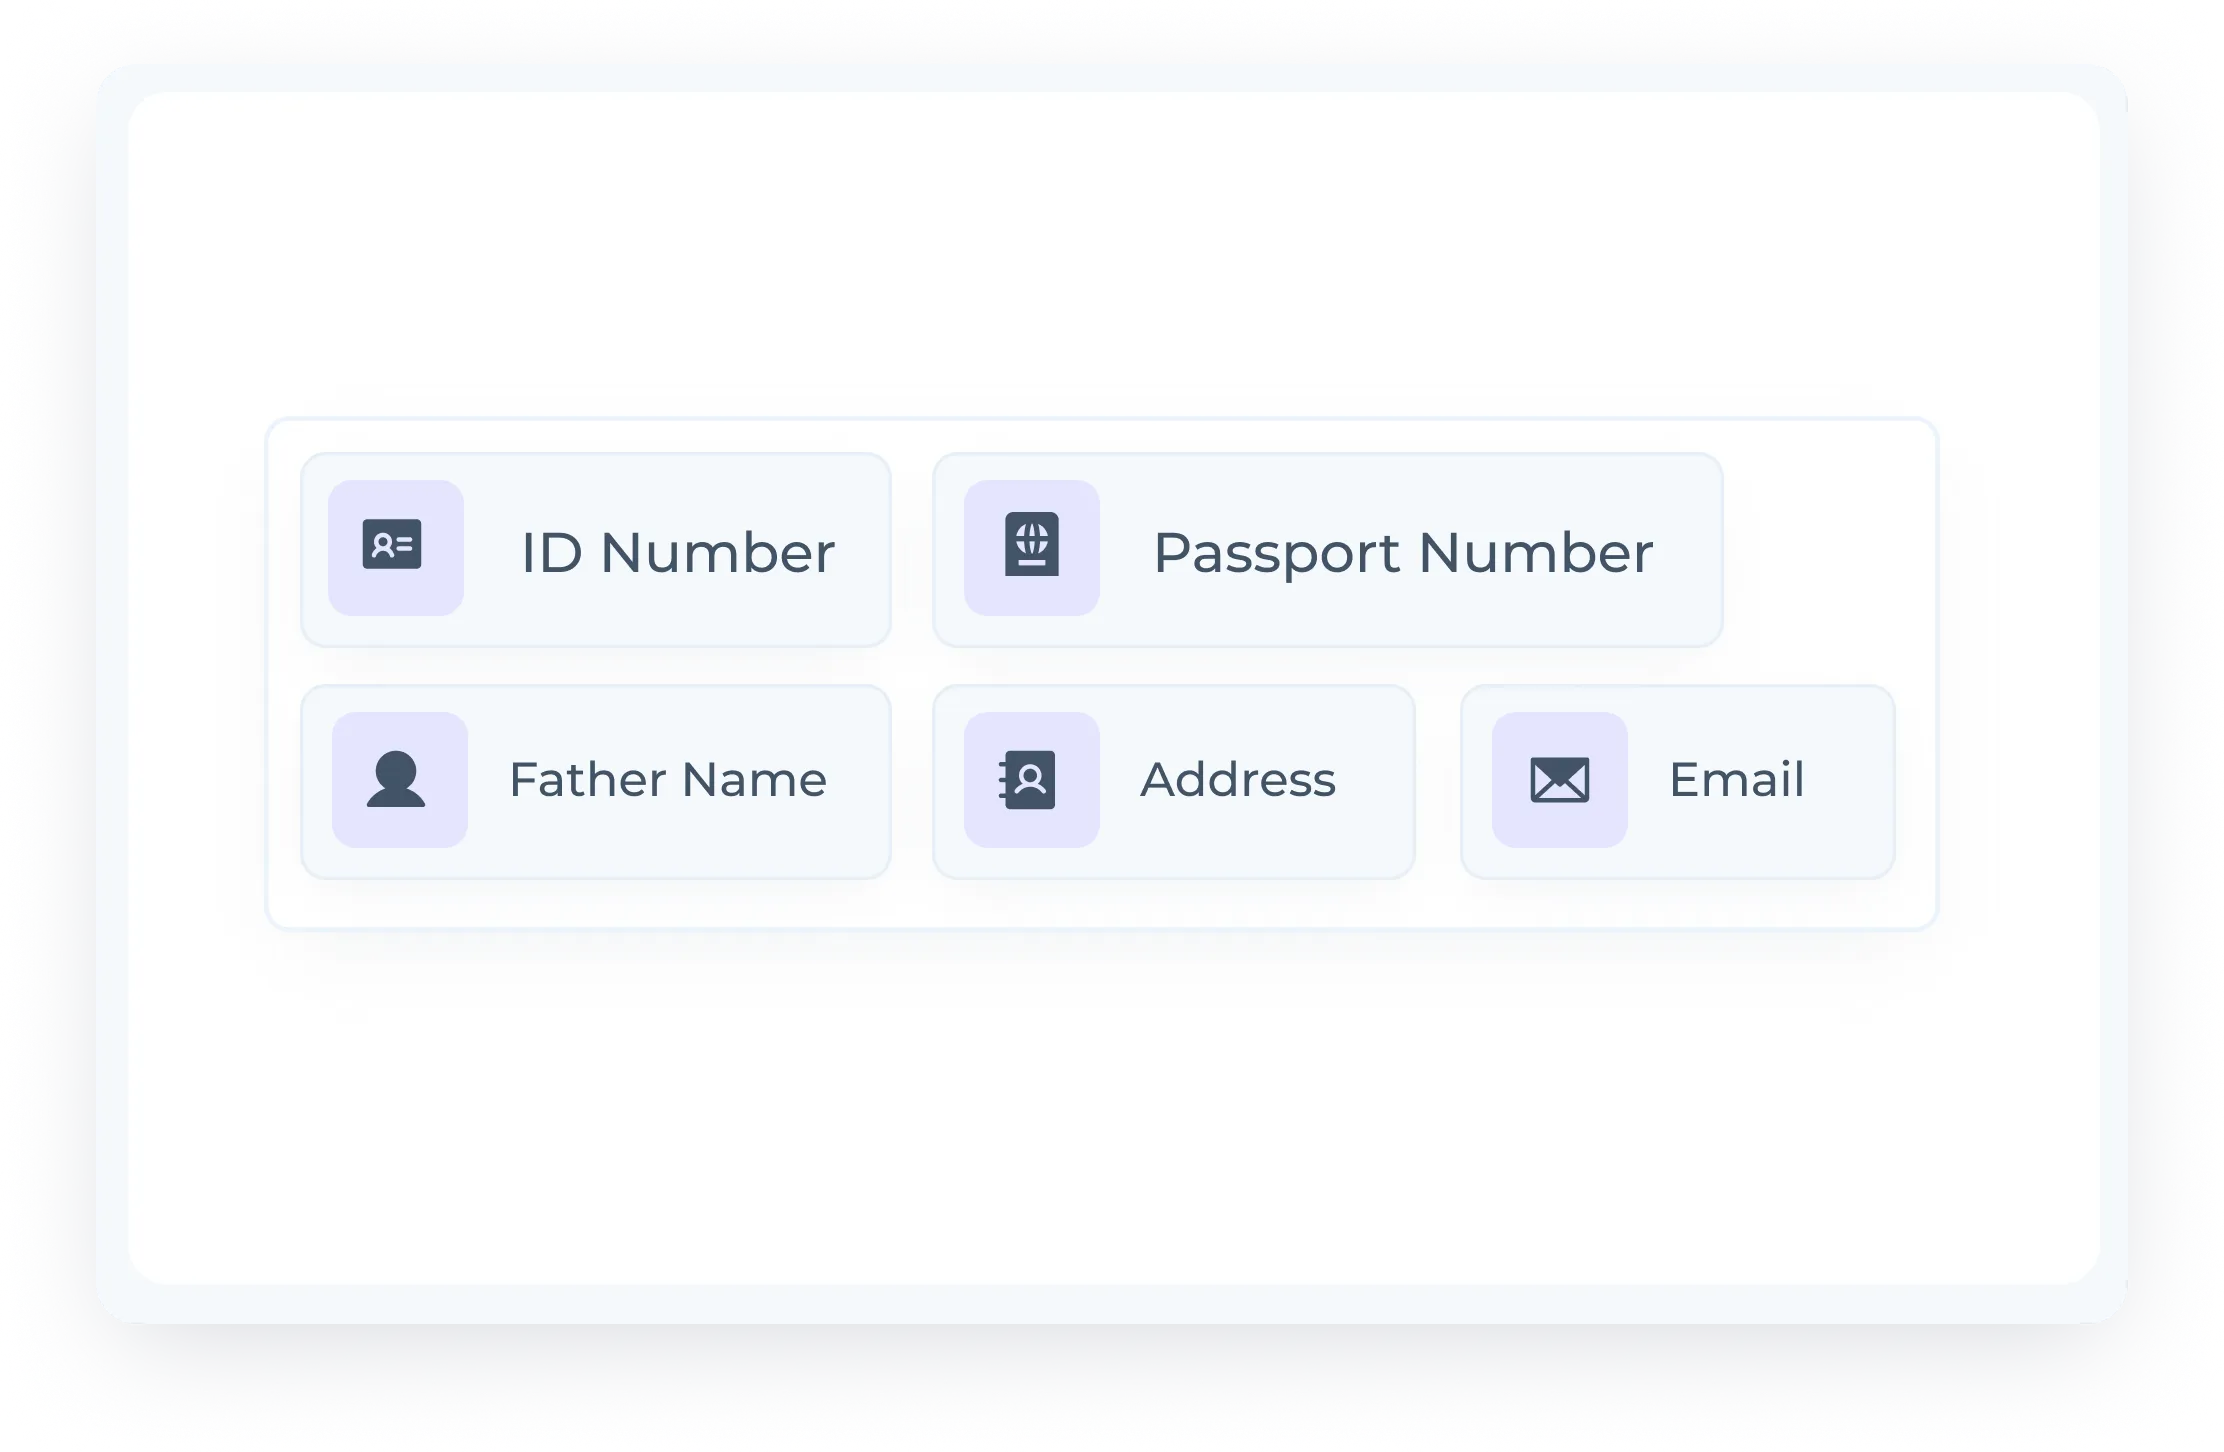Click the Father Name field card
This screenshot has height=1452, width=2224.
[600, 781]
